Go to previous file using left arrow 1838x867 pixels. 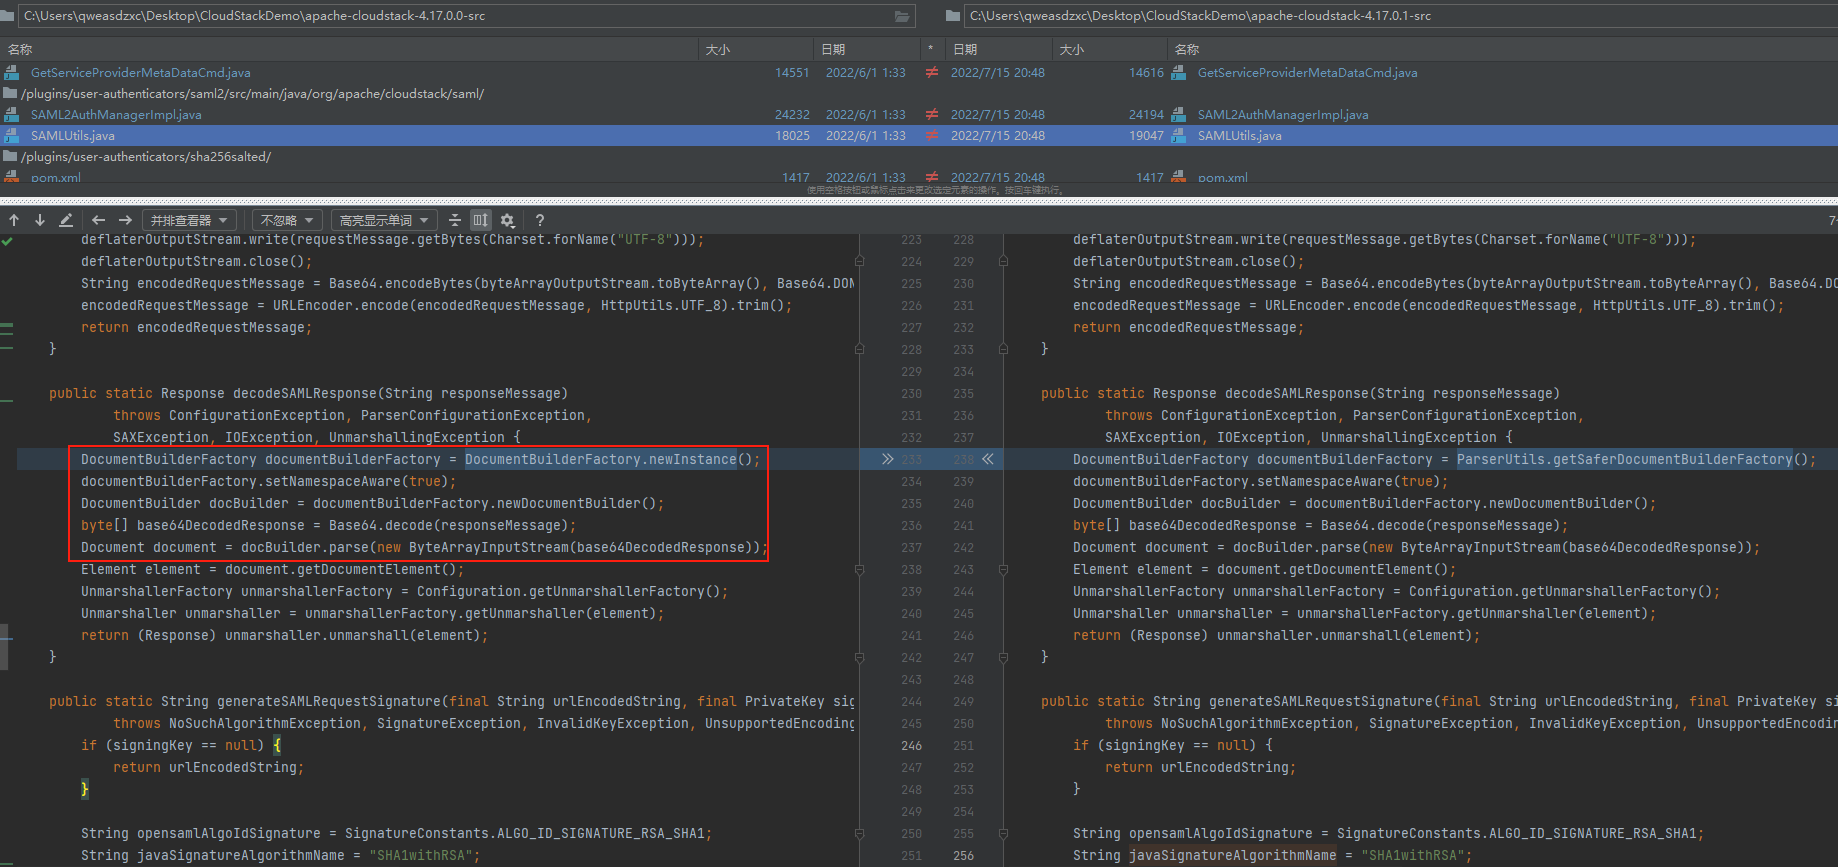(98, 220)
